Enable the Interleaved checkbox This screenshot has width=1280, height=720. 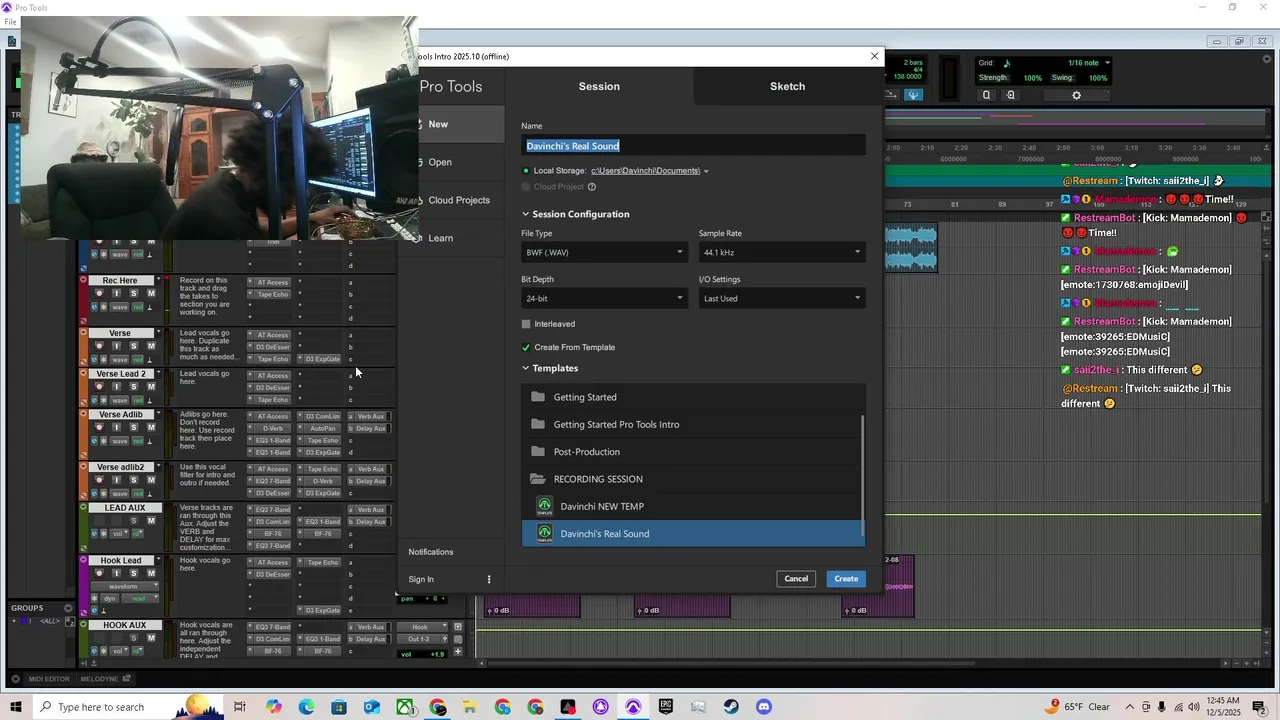526,324
